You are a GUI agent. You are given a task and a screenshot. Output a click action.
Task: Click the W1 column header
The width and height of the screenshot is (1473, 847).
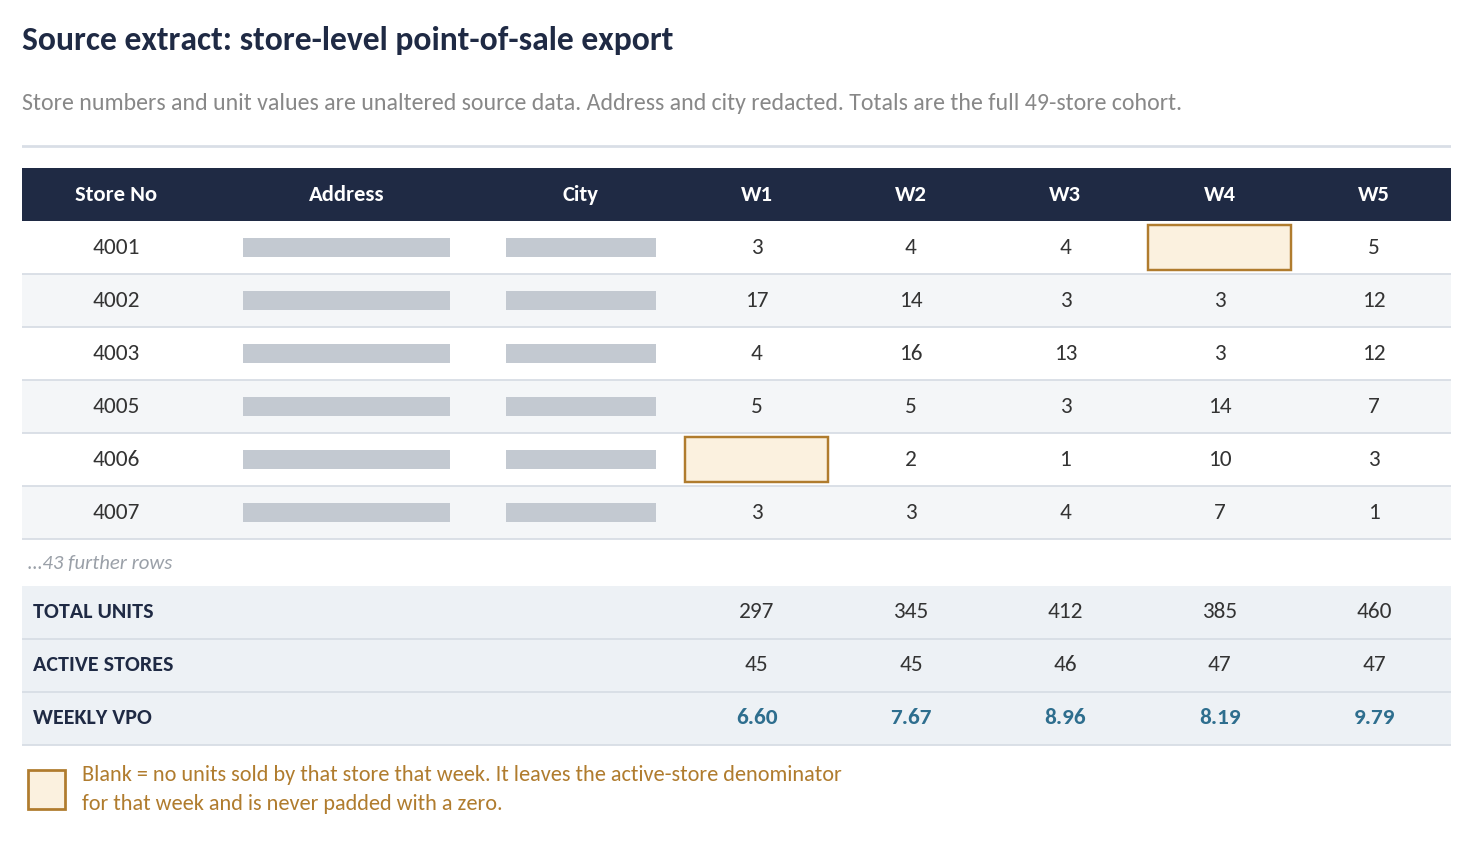(x=756, y=194)
